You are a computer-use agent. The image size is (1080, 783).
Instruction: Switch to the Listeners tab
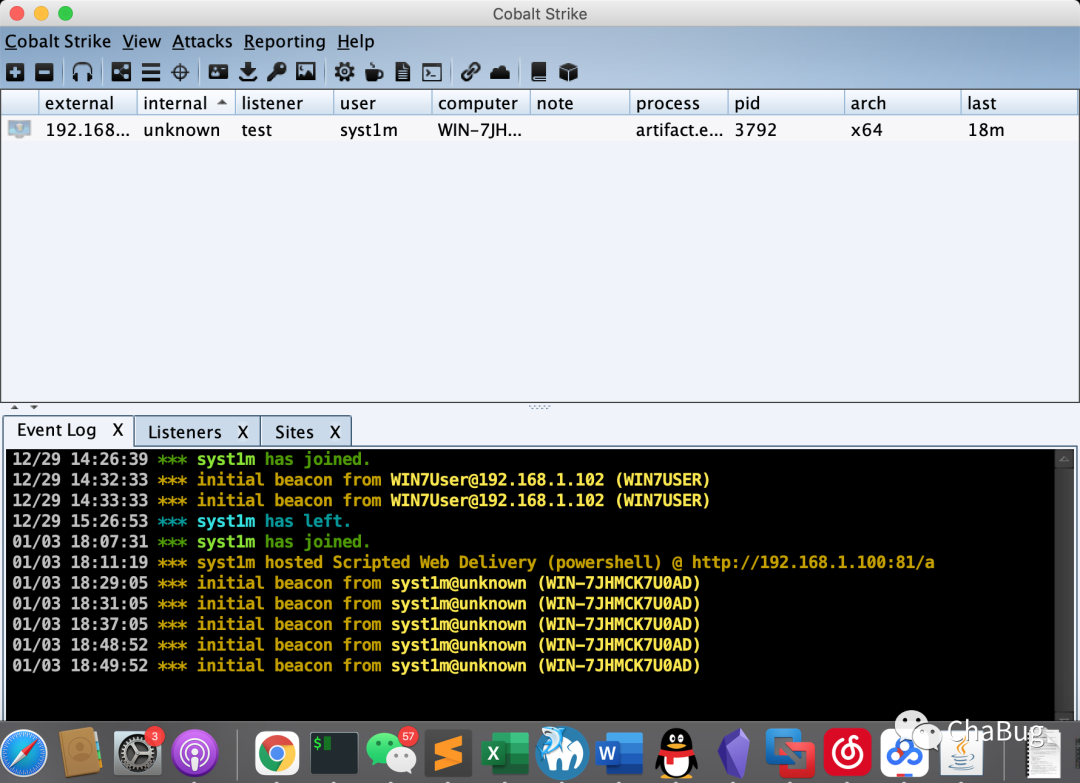click(x=185, y=432)
